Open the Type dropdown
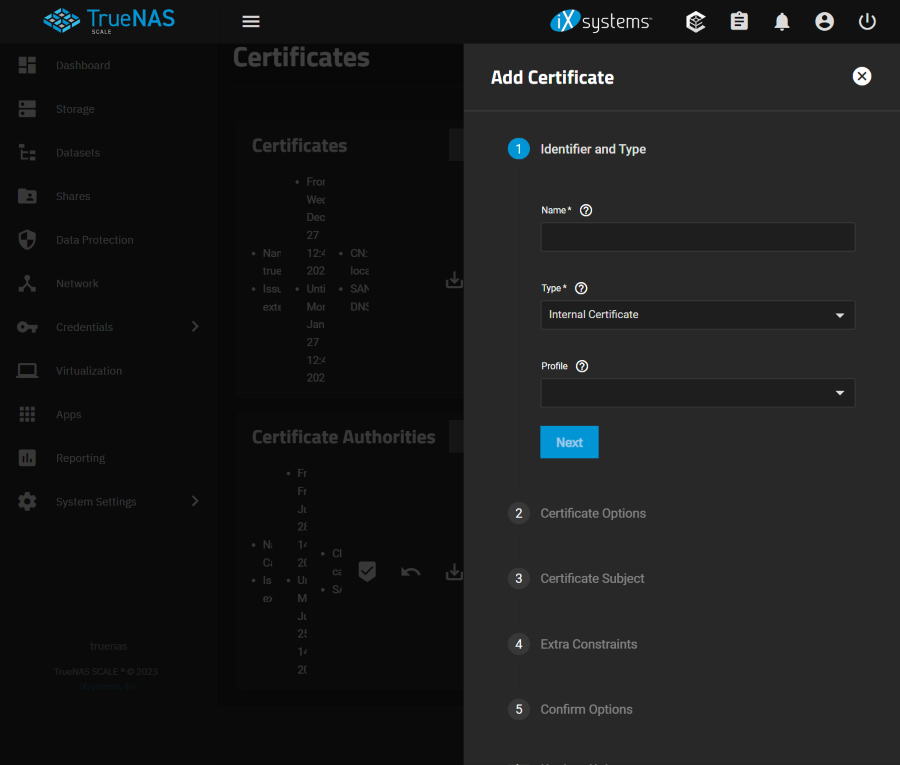This screenshot has height=765, width=900. [697, 315]
